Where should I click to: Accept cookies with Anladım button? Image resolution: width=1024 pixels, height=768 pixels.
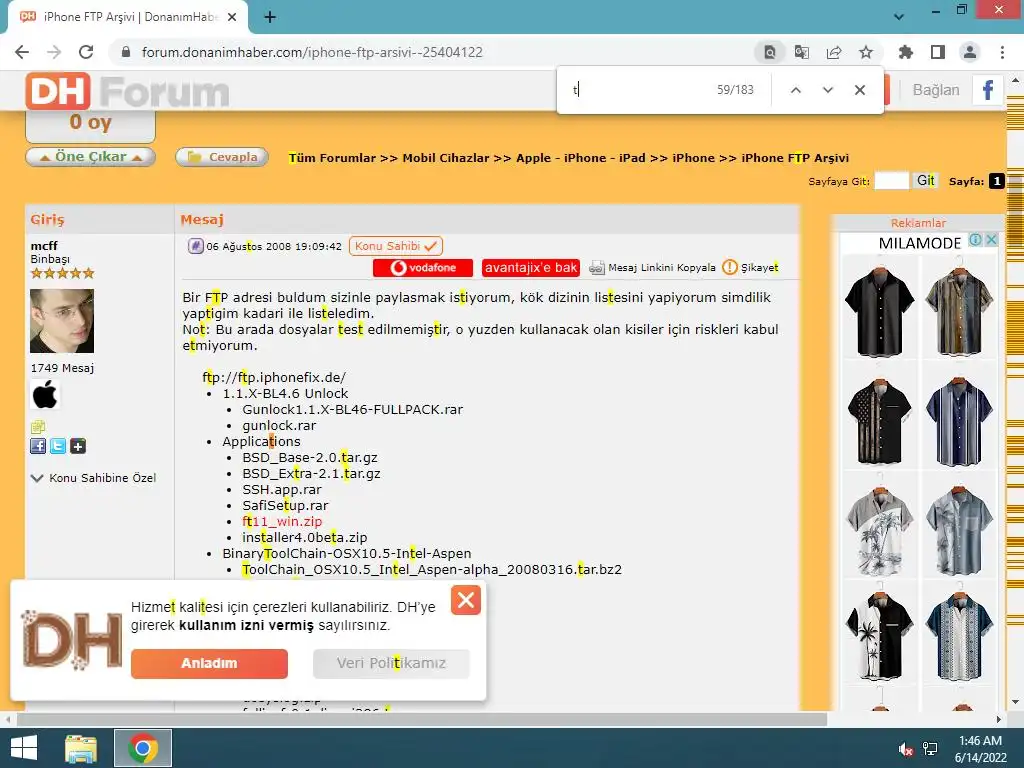tap(209, 664)
